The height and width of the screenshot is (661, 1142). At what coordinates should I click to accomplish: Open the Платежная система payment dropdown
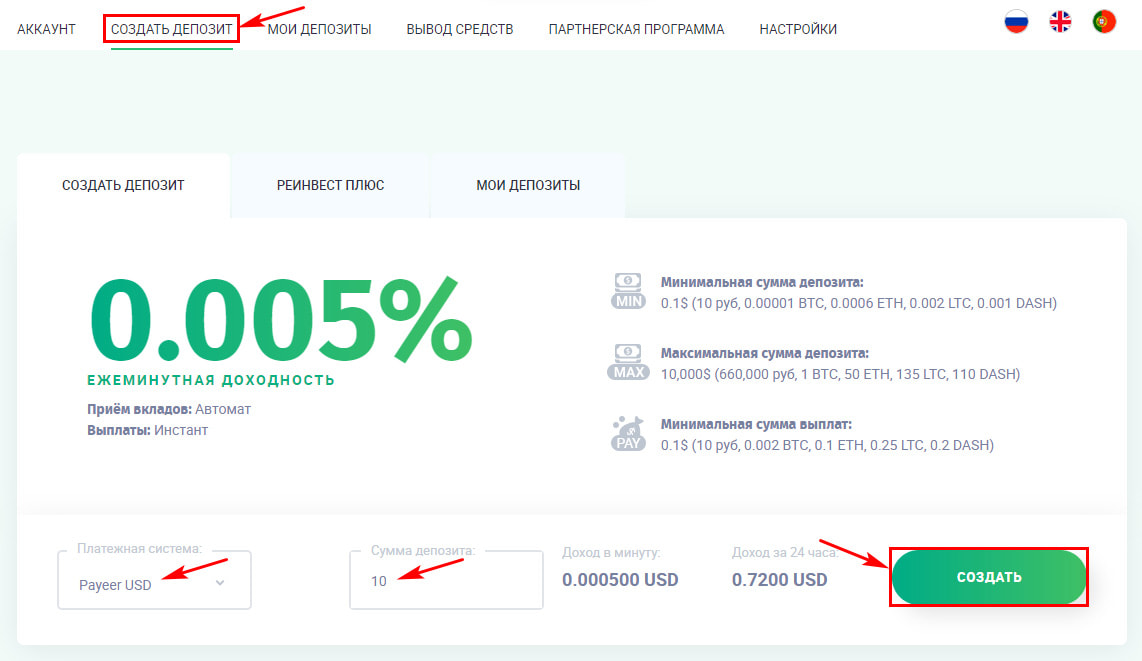pyautogui.click(x=153, y=580)
